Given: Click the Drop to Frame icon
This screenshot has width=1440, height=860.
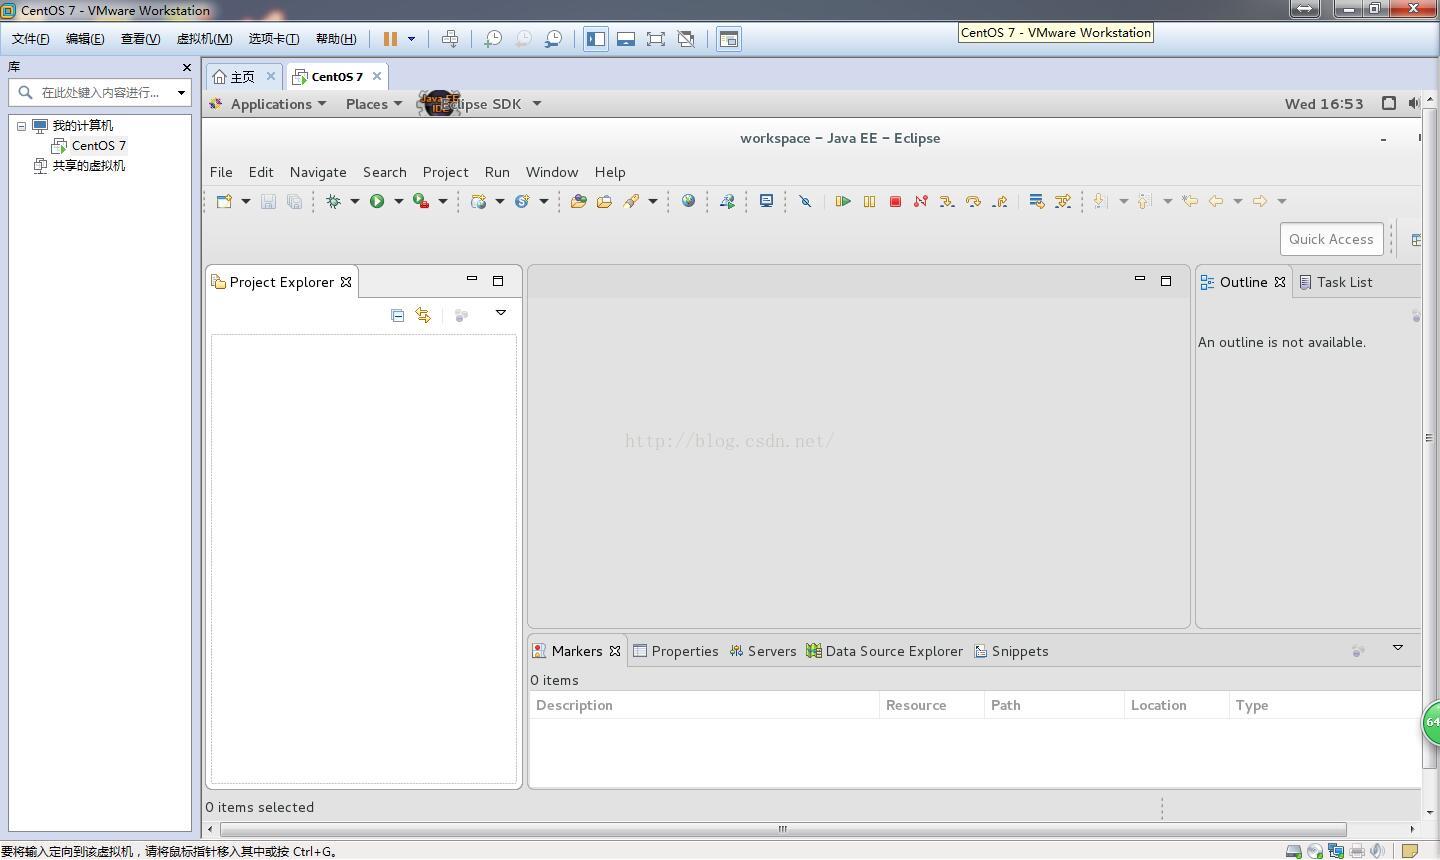Looking at the screenshot, I should (1036, 201).
